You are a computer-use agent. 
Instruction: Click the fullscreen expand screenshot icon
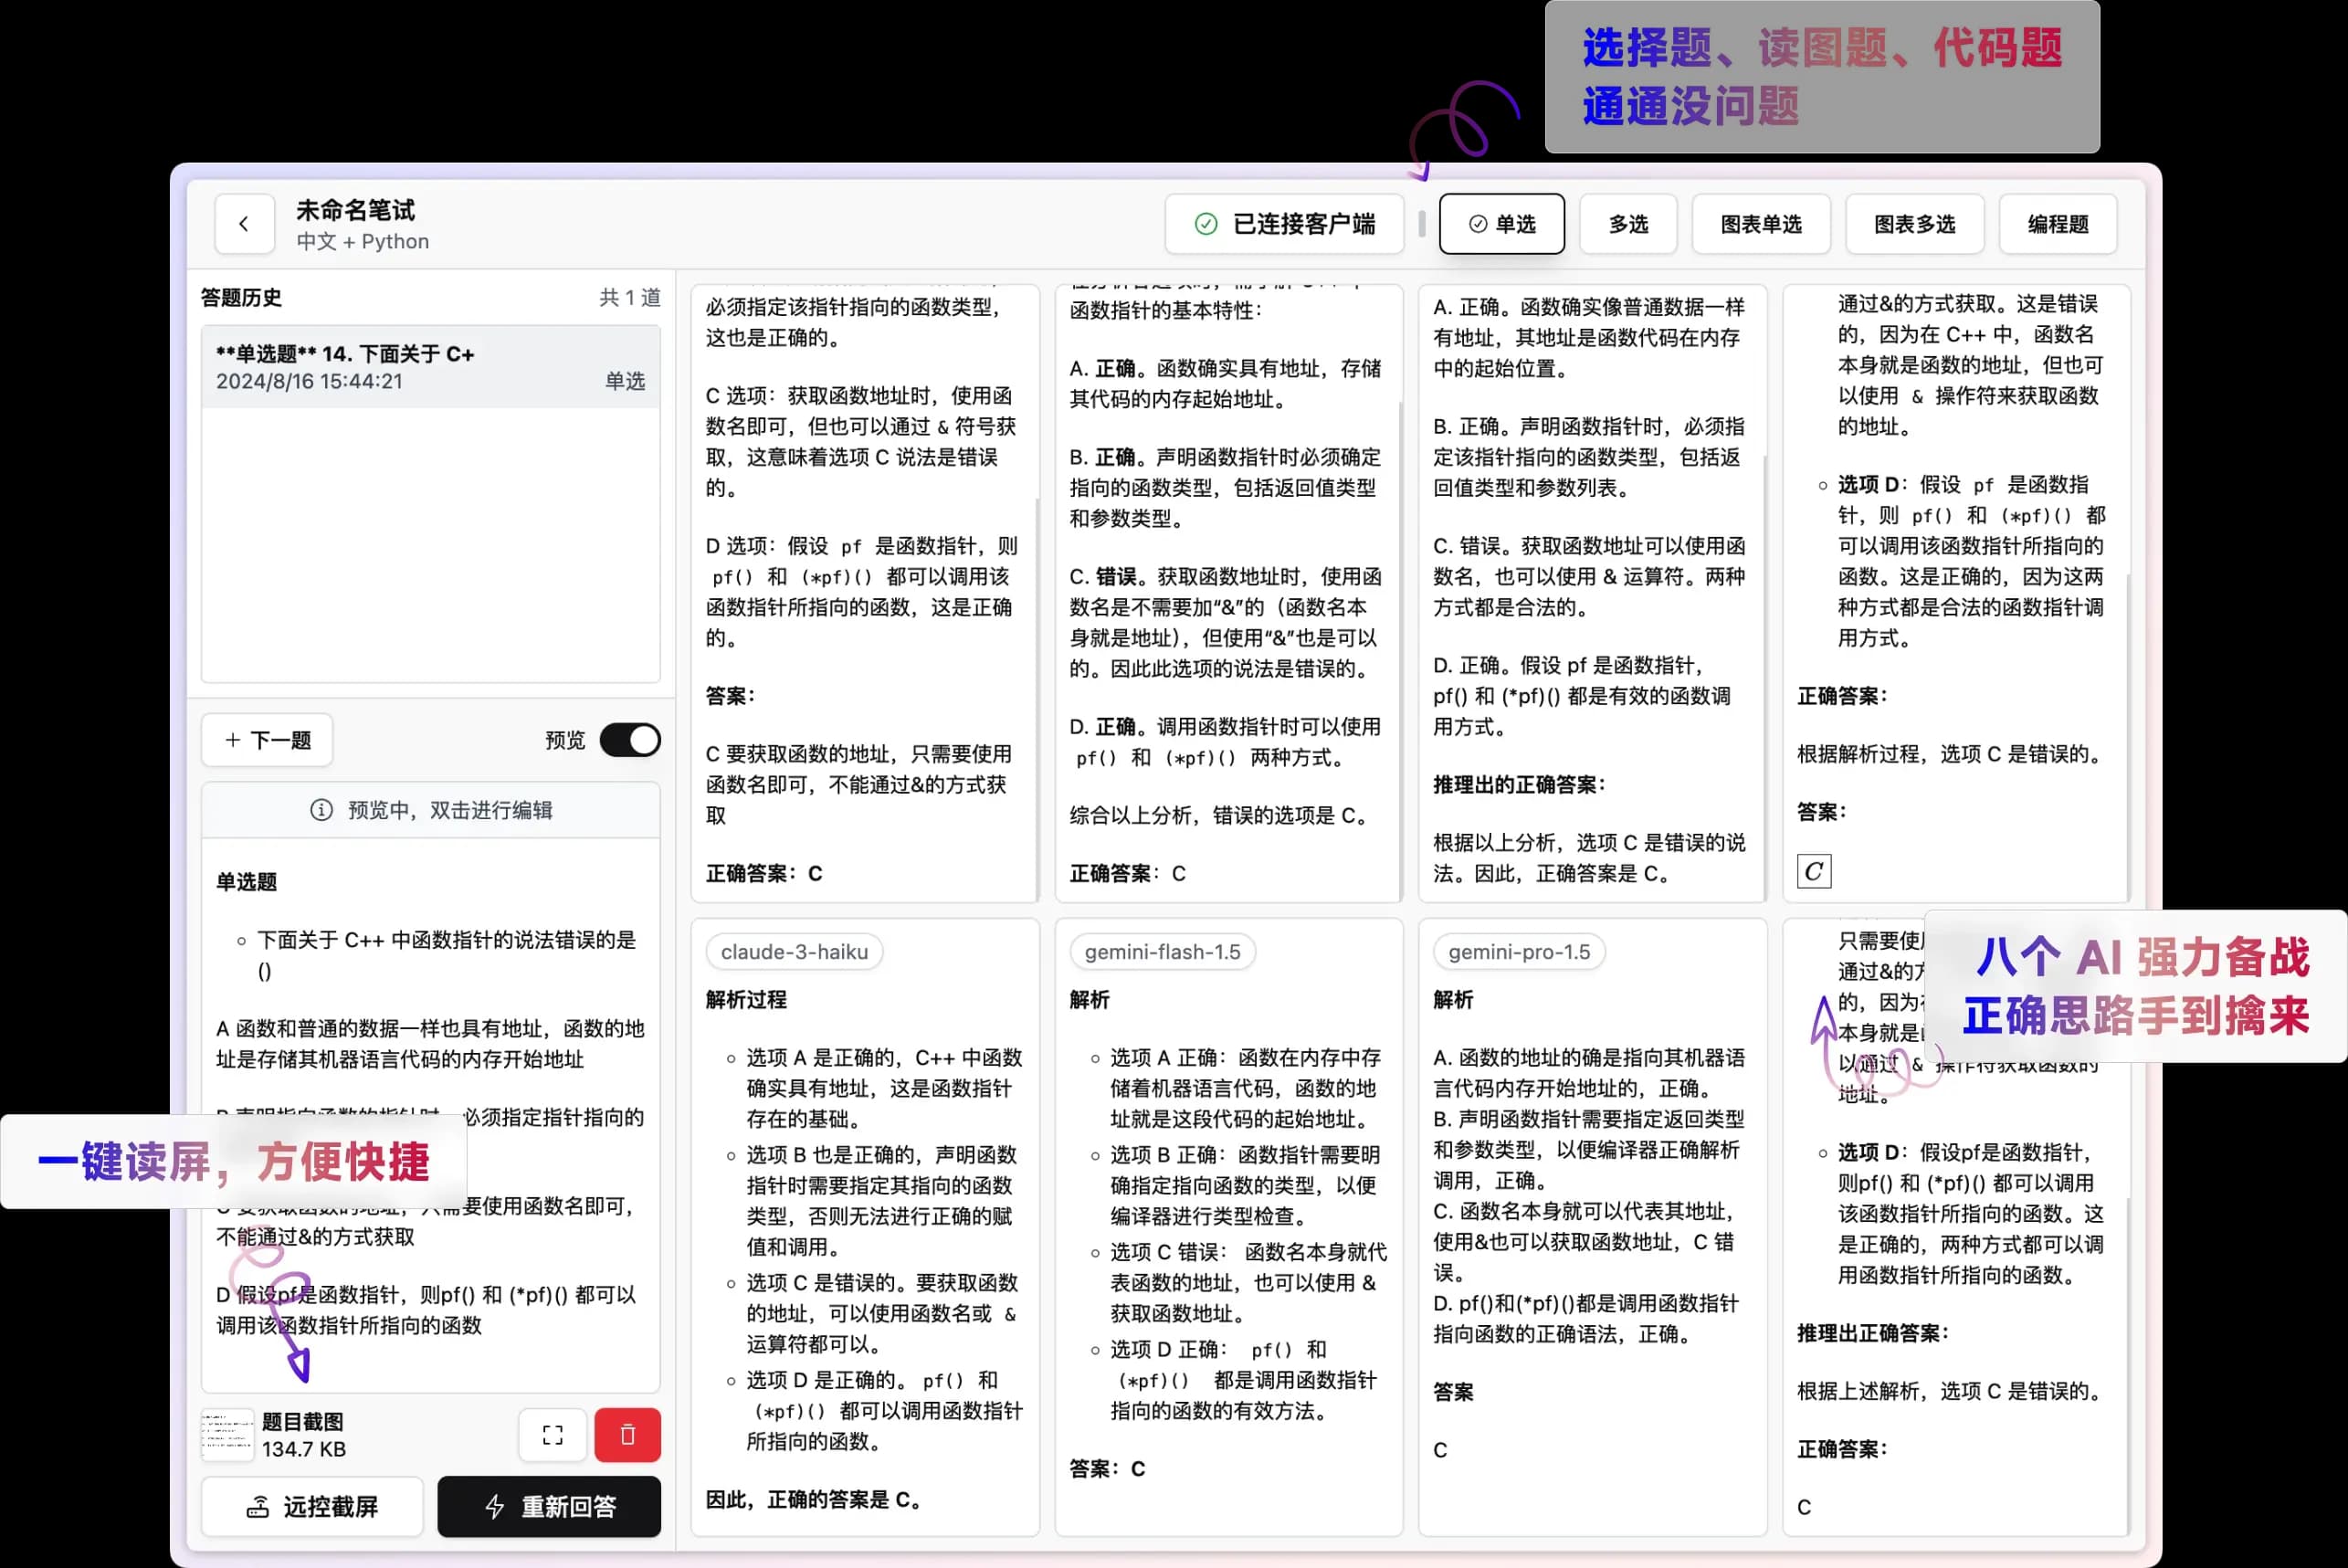tap(552, 1435)
